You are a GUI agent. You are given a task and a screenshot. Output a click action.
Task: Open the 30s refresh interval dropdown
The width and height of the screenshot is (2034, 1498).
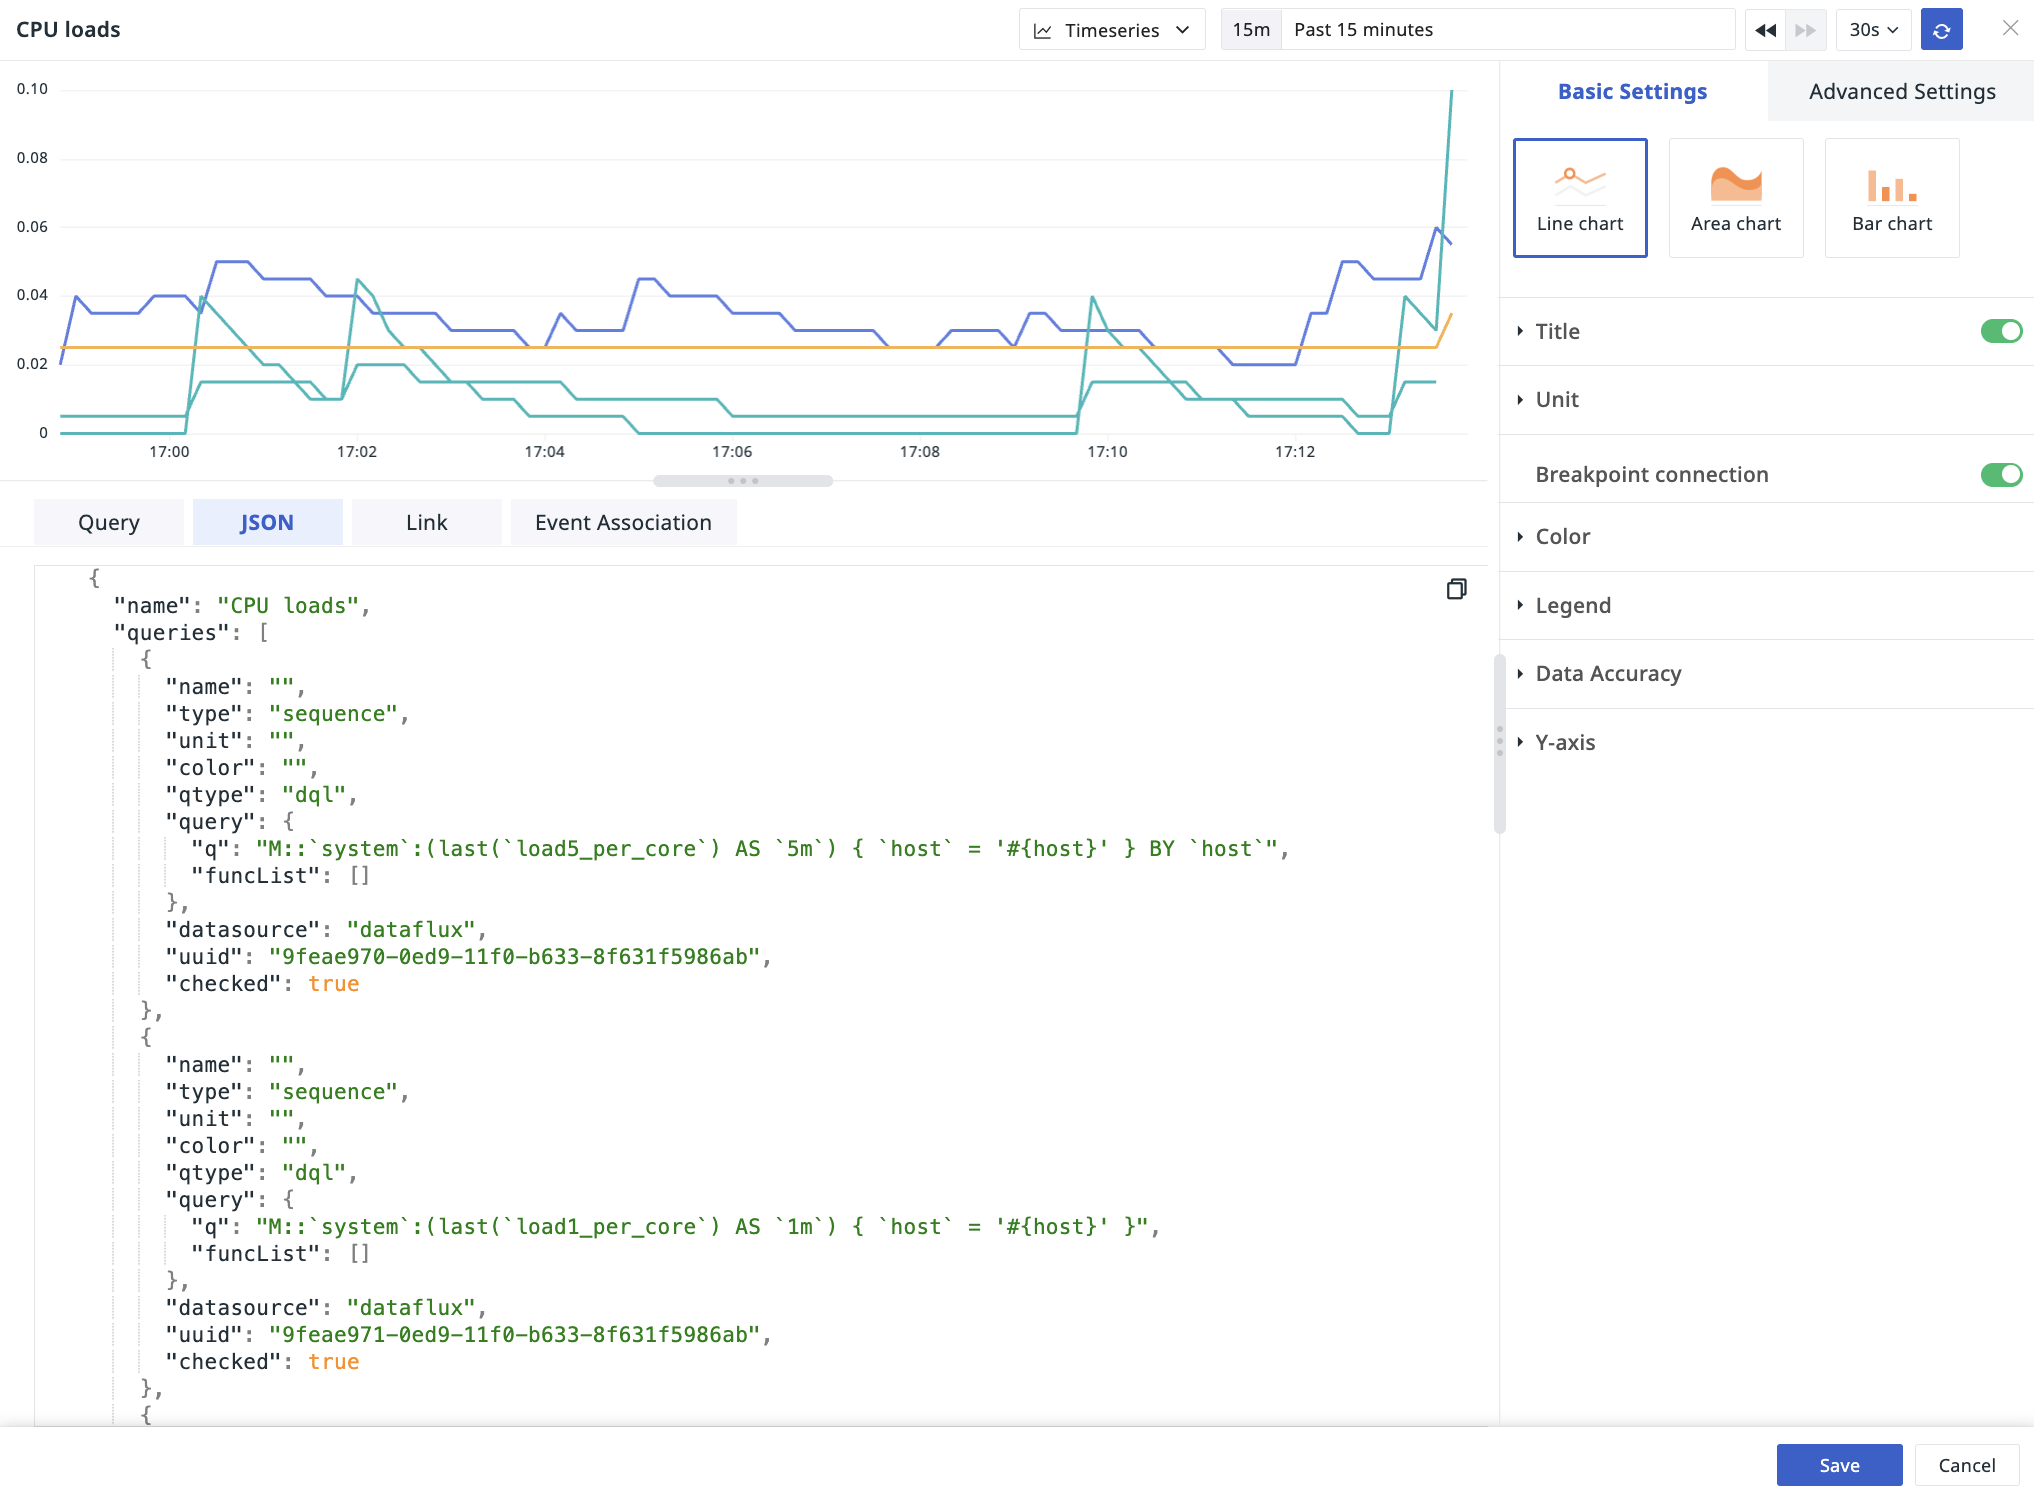click(x=1872, y=30)
